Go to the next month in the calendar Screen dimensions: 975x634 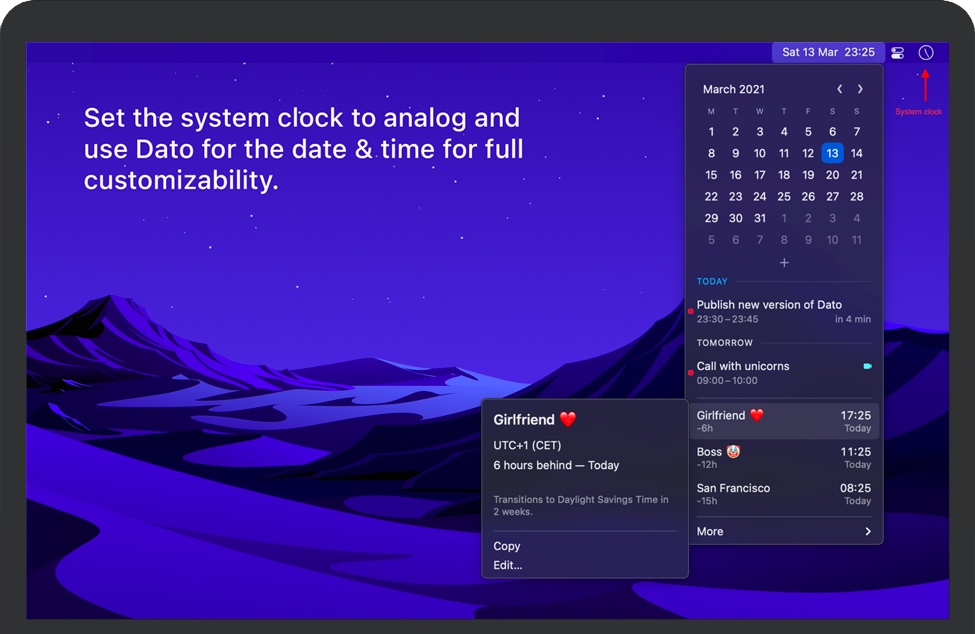point(860,89)
